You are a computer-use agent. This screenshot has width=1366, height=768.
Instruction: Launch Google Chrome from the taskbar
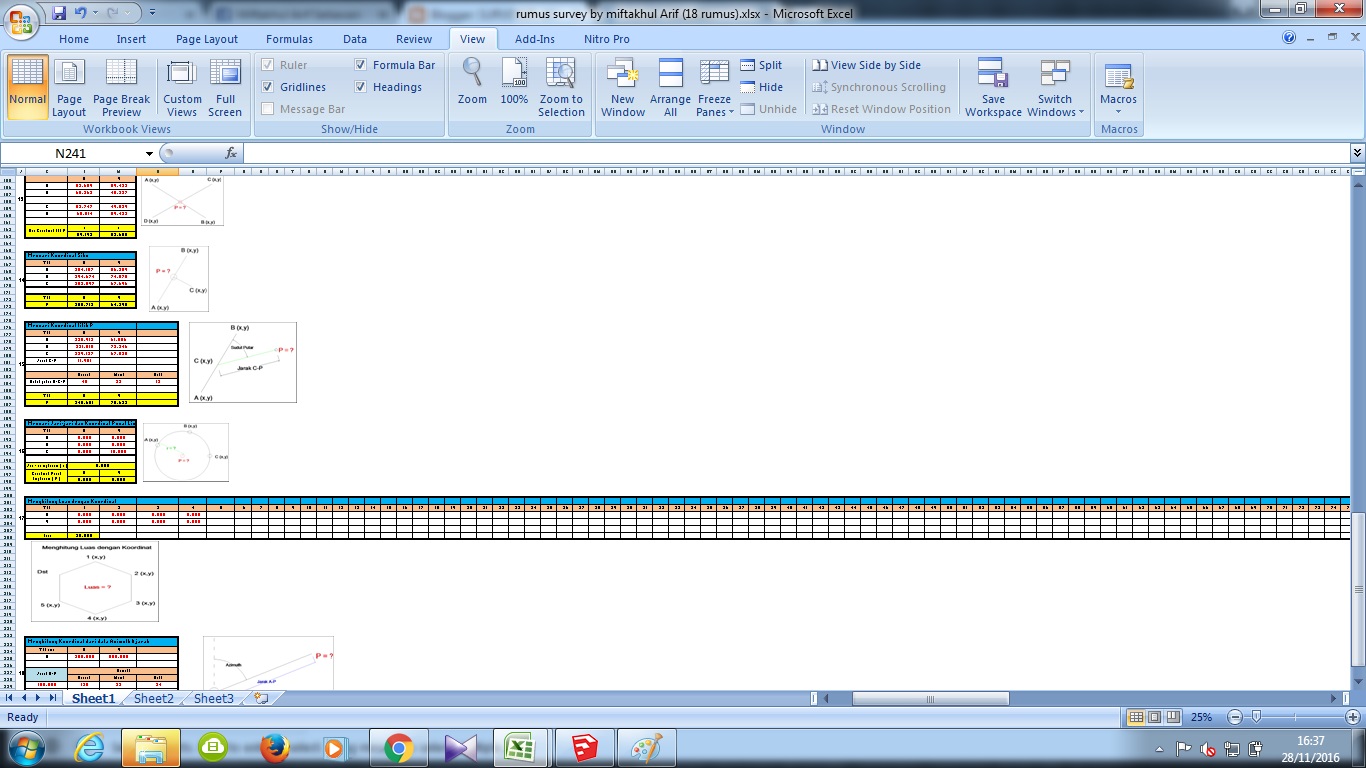[x=399, y=747]
